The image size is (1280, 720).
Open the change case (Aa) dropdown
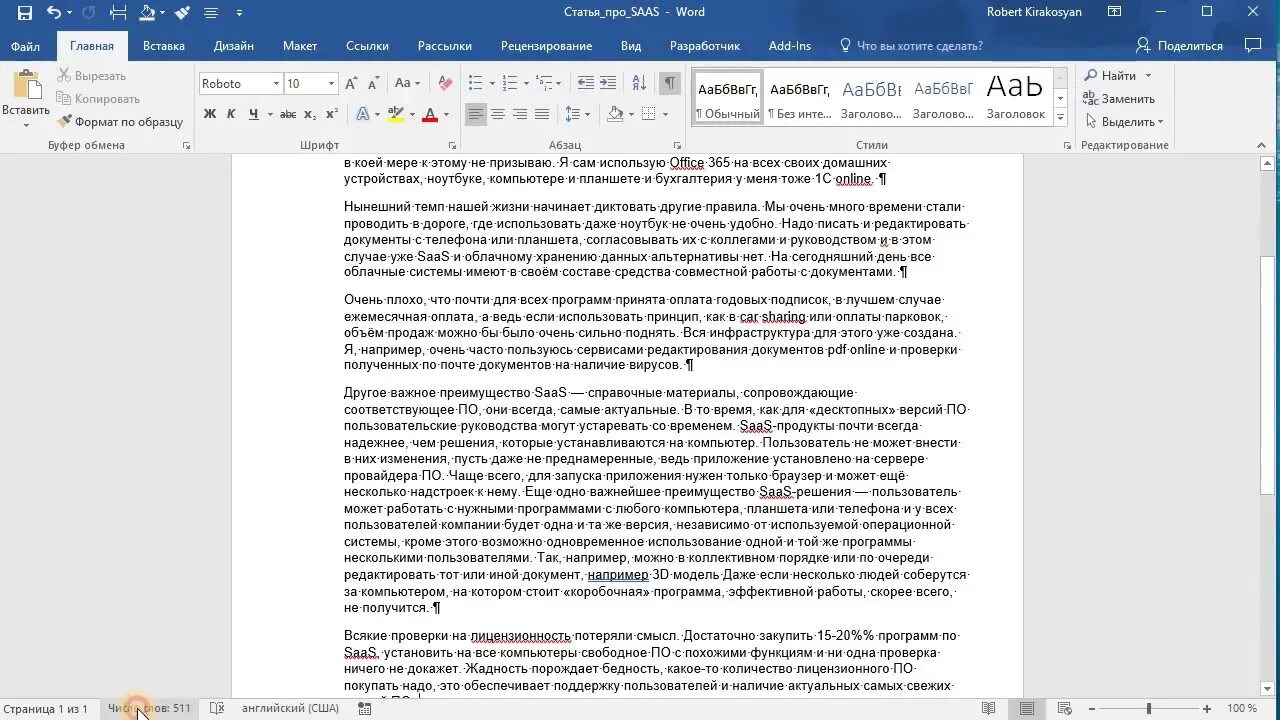407,84
